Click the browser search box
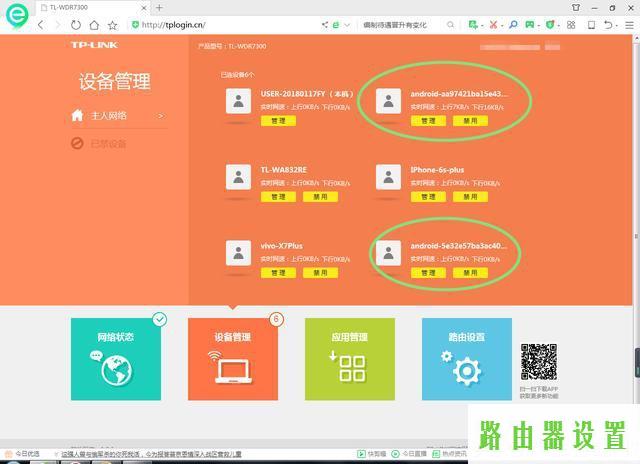The width and height of the screenshot is (640, 464). coord(402,25)
